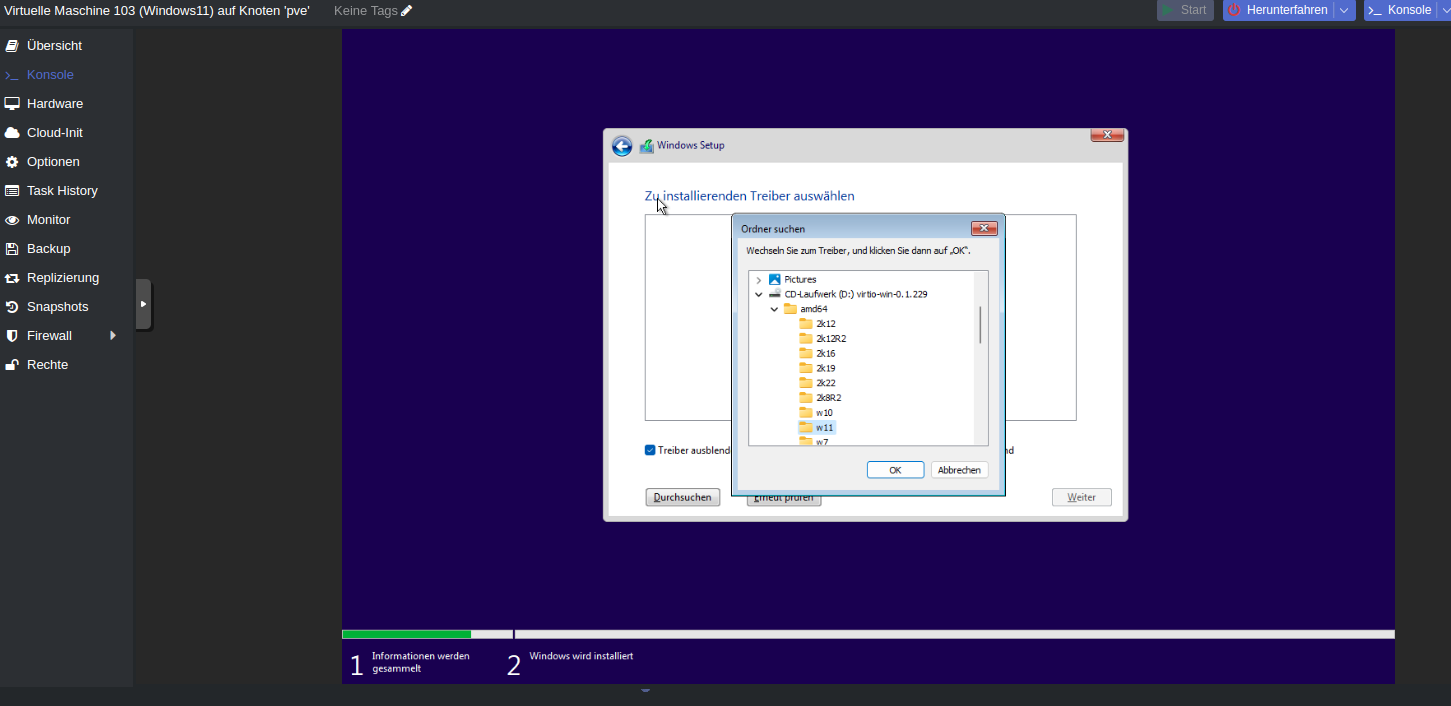
Task: Click the blue back arrow in Windows Setup
Action: click(622, 146)
